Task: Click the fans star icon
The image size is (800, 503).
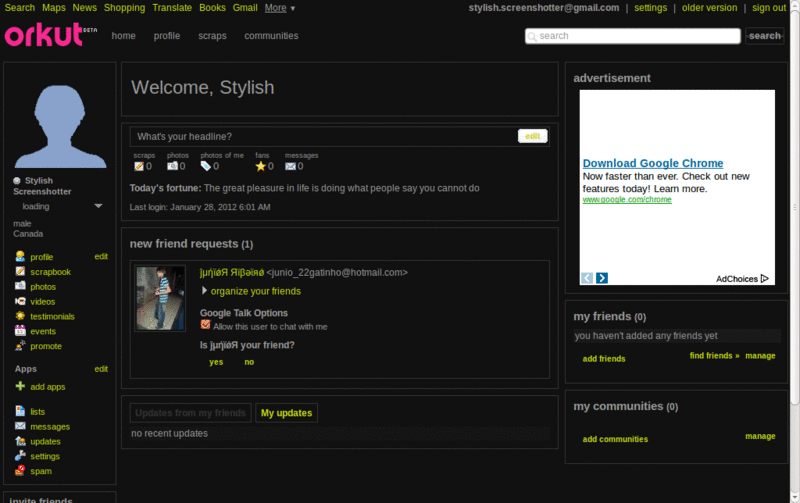Action: pos(260,166)
